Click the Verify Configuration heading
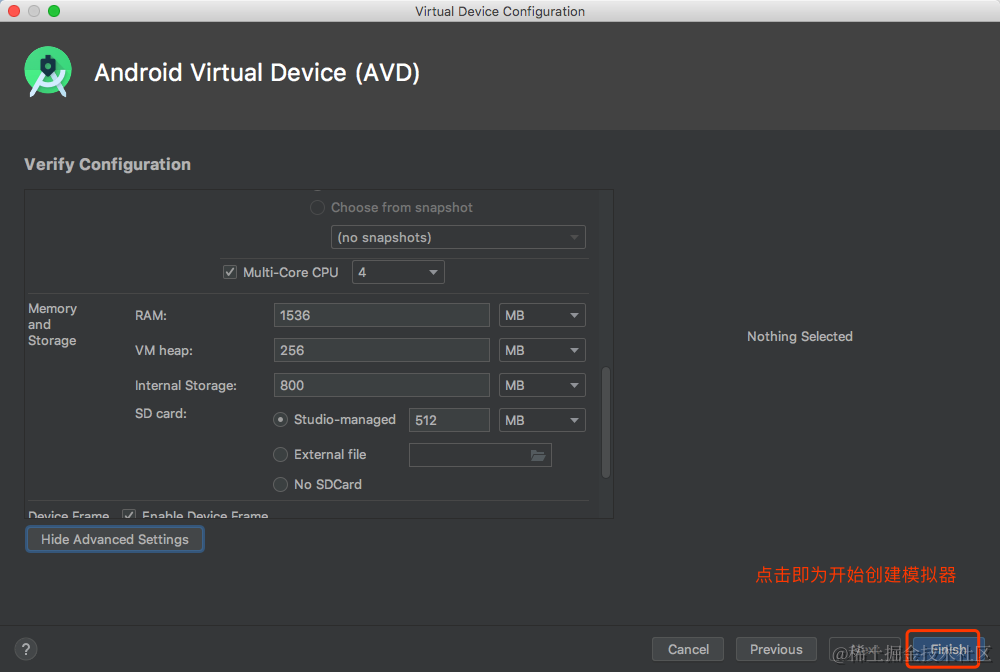This screenshot has width=1000, height=672. click(x=107, y=164)
